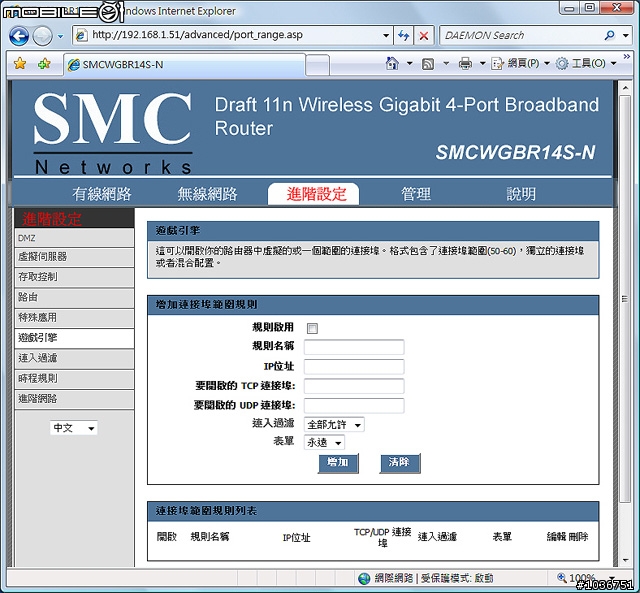
Task: Open search provider dropdown arrow
Action: click(626, 36)
